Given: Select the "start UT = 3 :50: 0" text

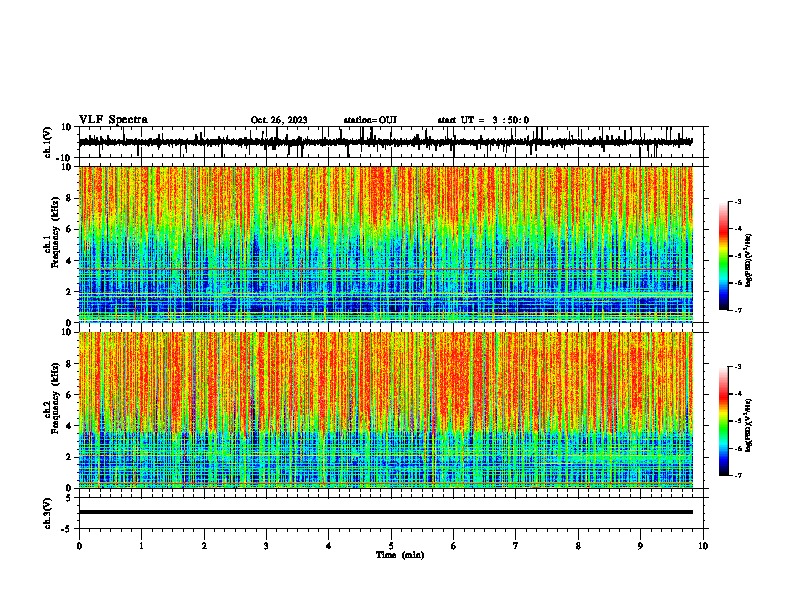Looking at the screenshot, I should 483,120.
